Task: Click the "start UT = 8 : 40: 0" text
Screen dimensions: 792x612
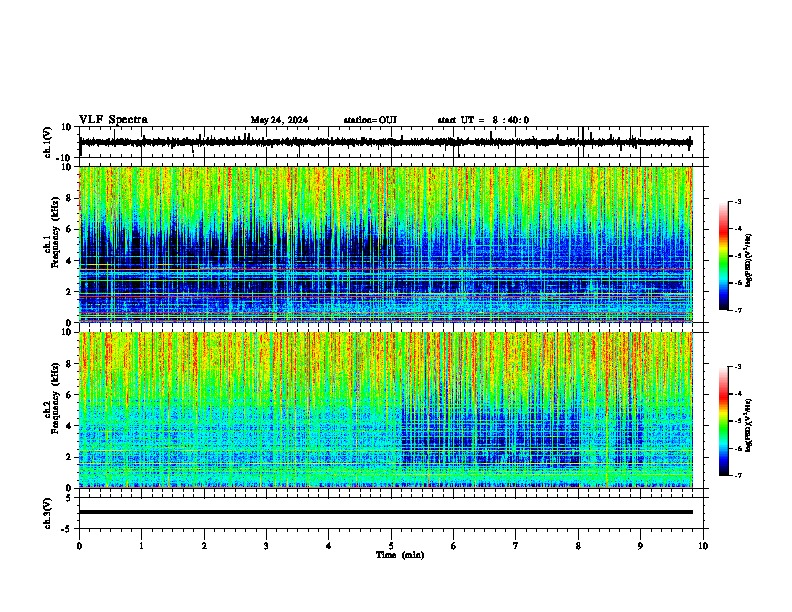Action: tap(483, 120)
